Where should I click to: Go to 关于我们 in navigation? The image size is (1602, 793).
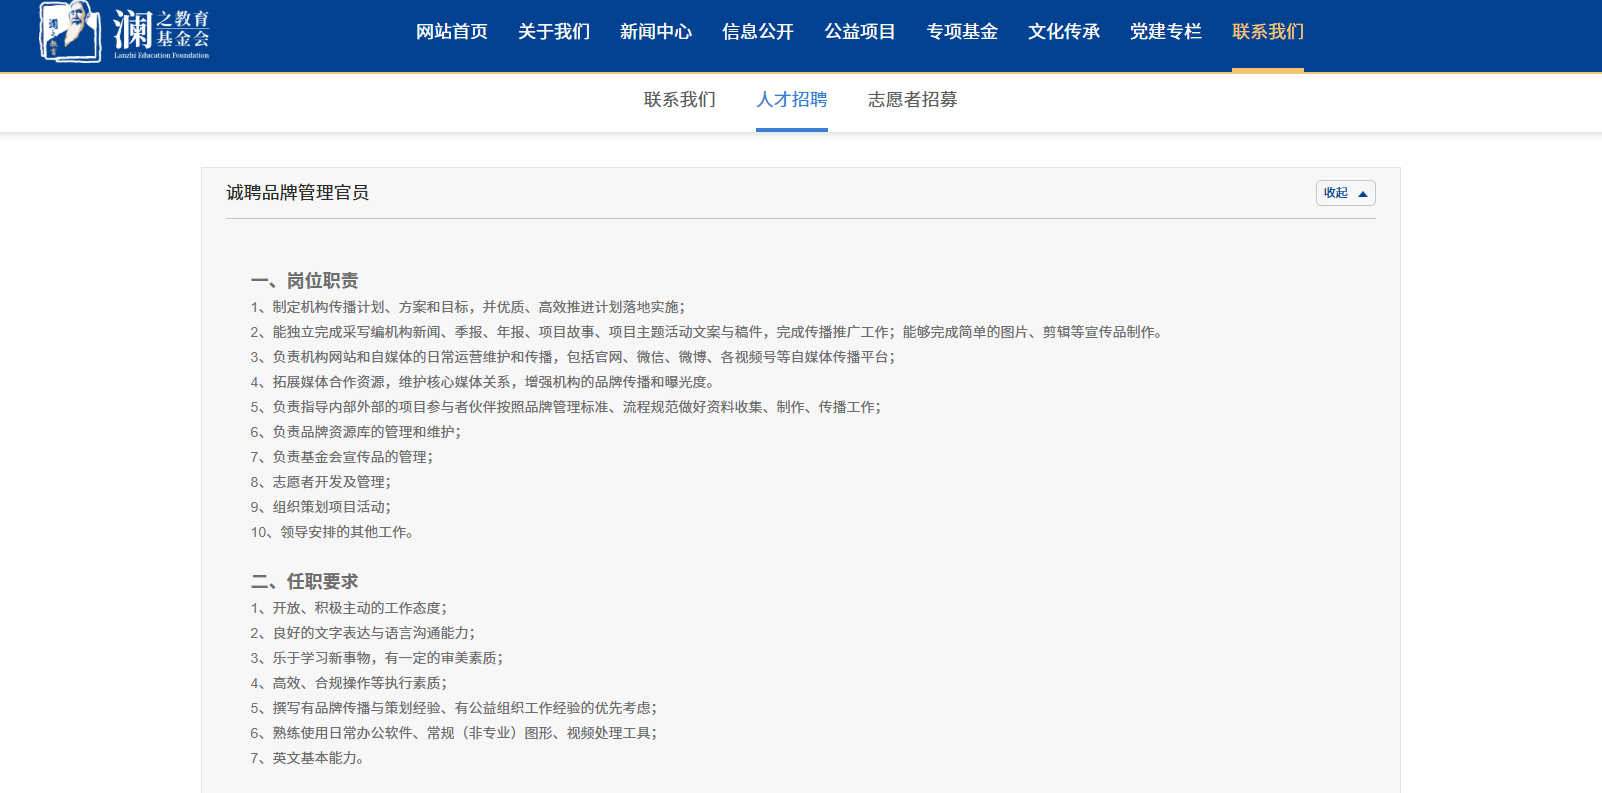click(x=554, y=32)
